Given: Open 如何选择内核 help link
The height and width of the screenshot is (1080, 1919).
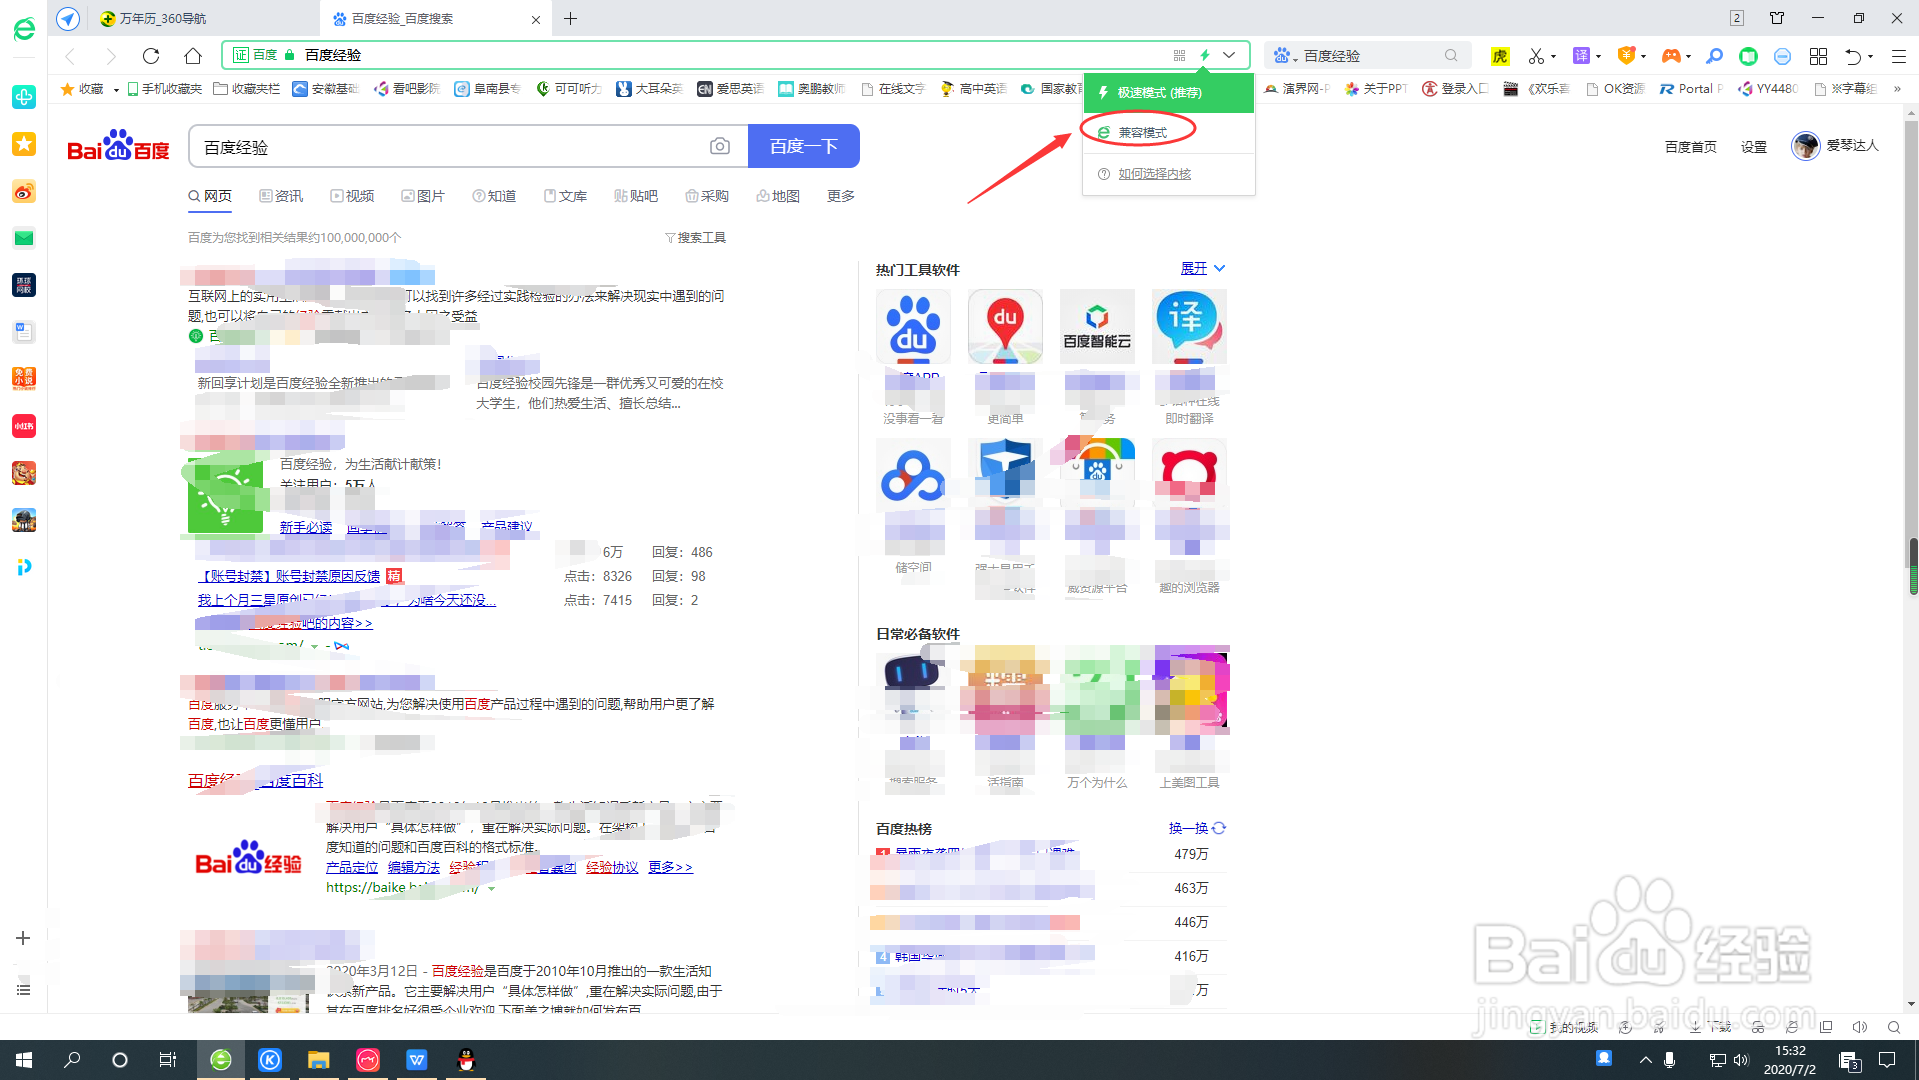Looking at the screenshot, I should point(1154,174).
